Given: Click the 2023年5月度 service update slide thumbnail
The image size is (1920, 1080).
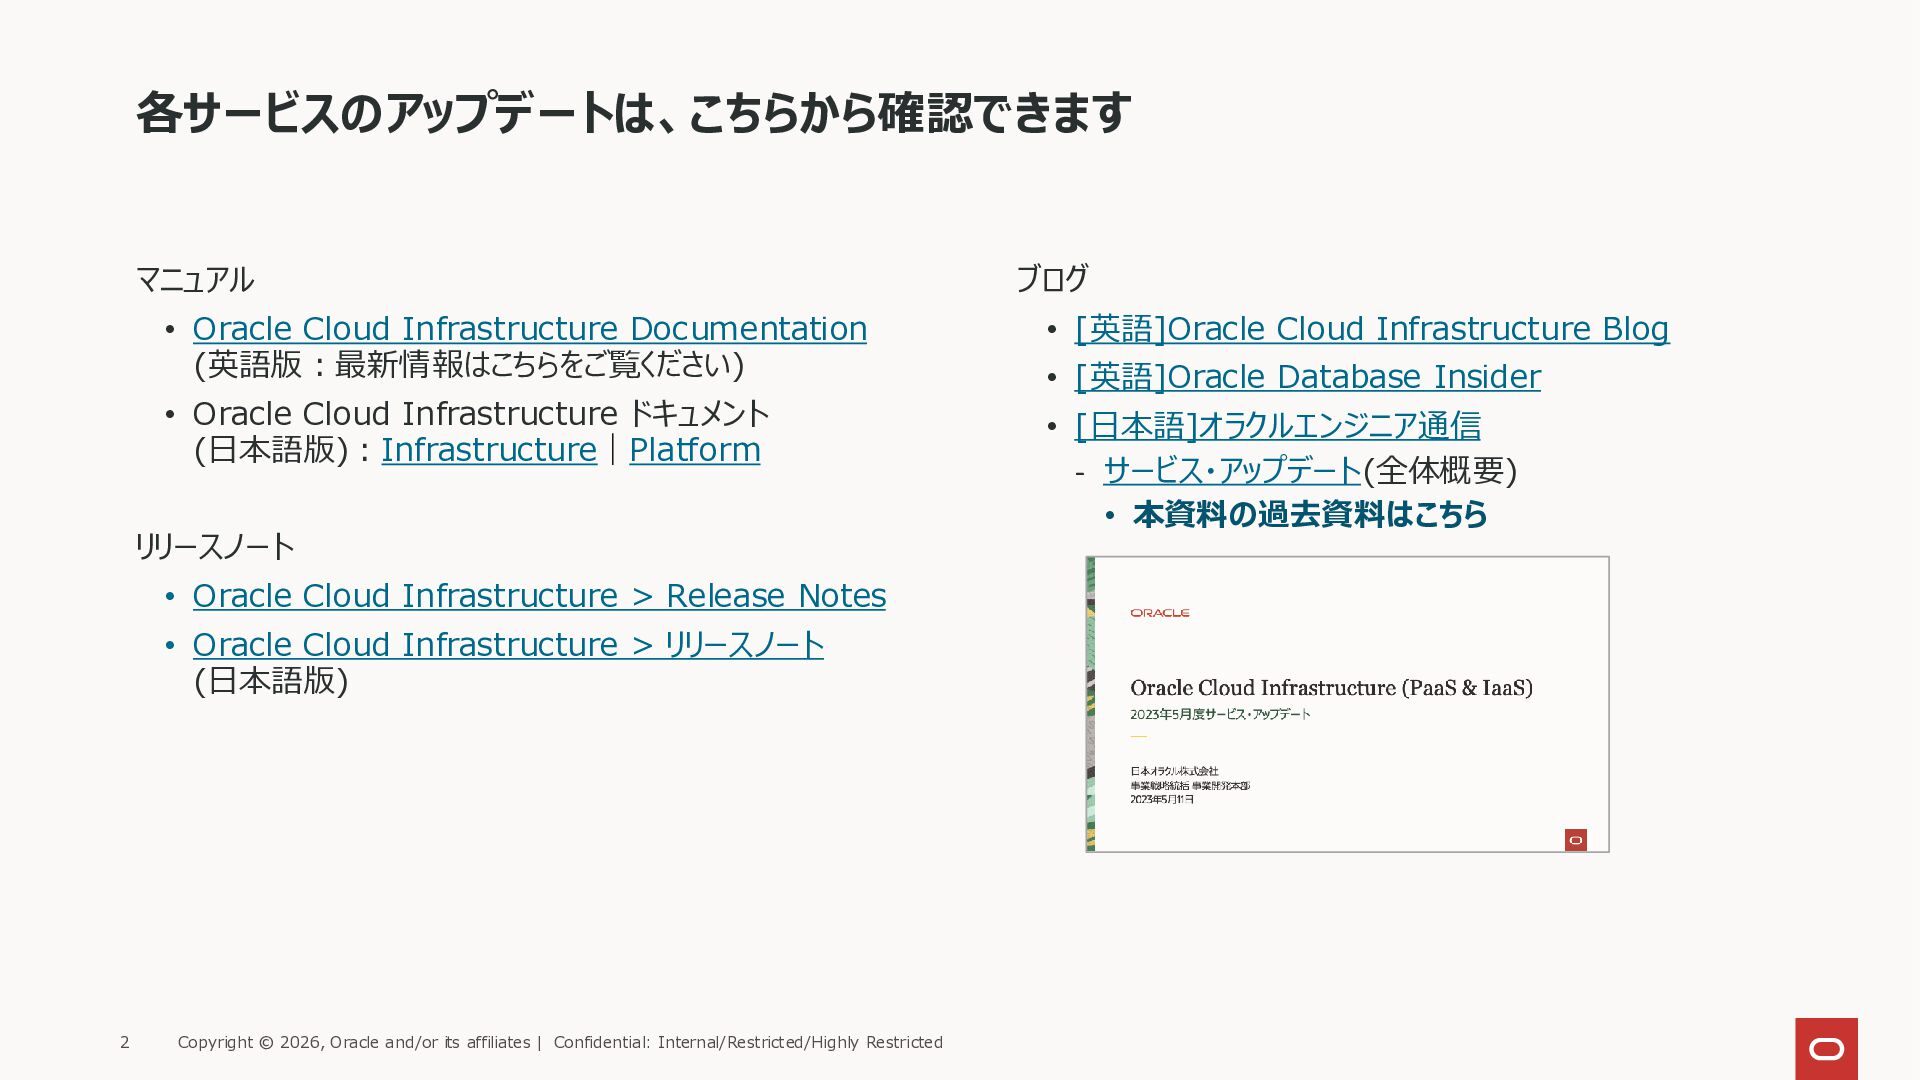Looking at the screenshot, I should click(x=1347, y=704).
